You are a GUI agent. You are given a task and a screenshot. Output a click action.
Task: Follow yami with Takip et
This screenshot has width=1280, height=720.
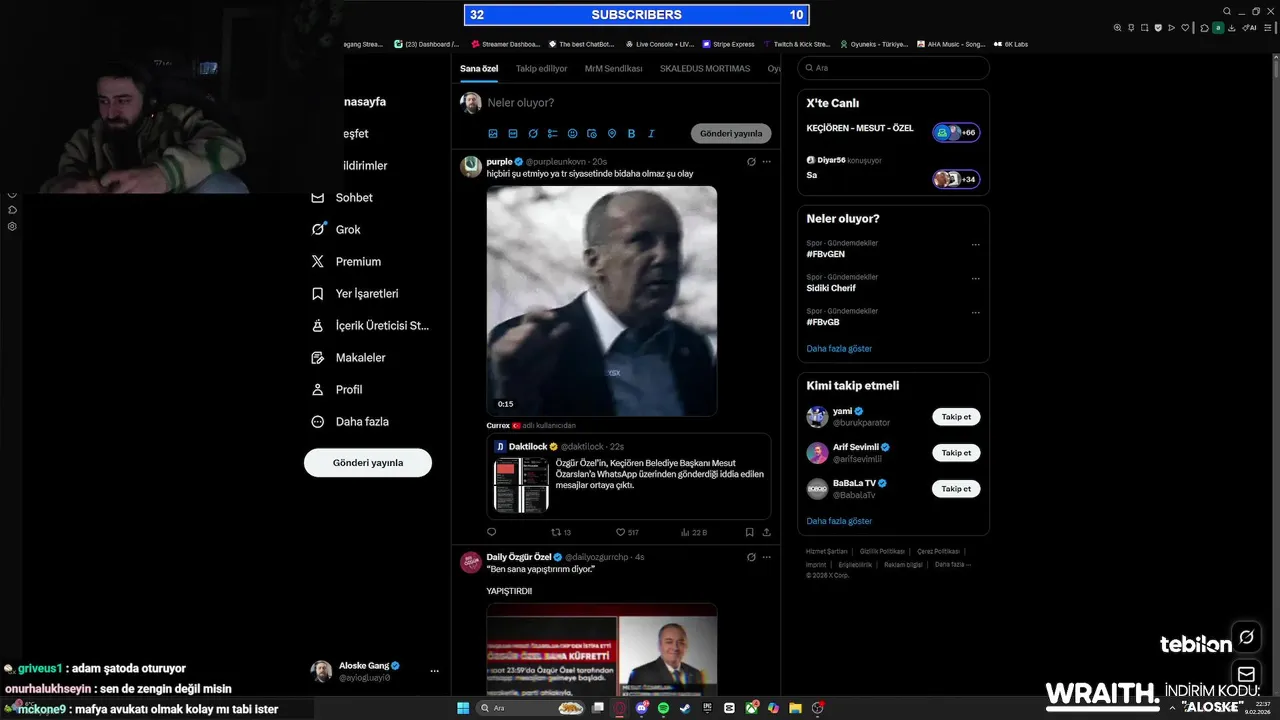956,417
